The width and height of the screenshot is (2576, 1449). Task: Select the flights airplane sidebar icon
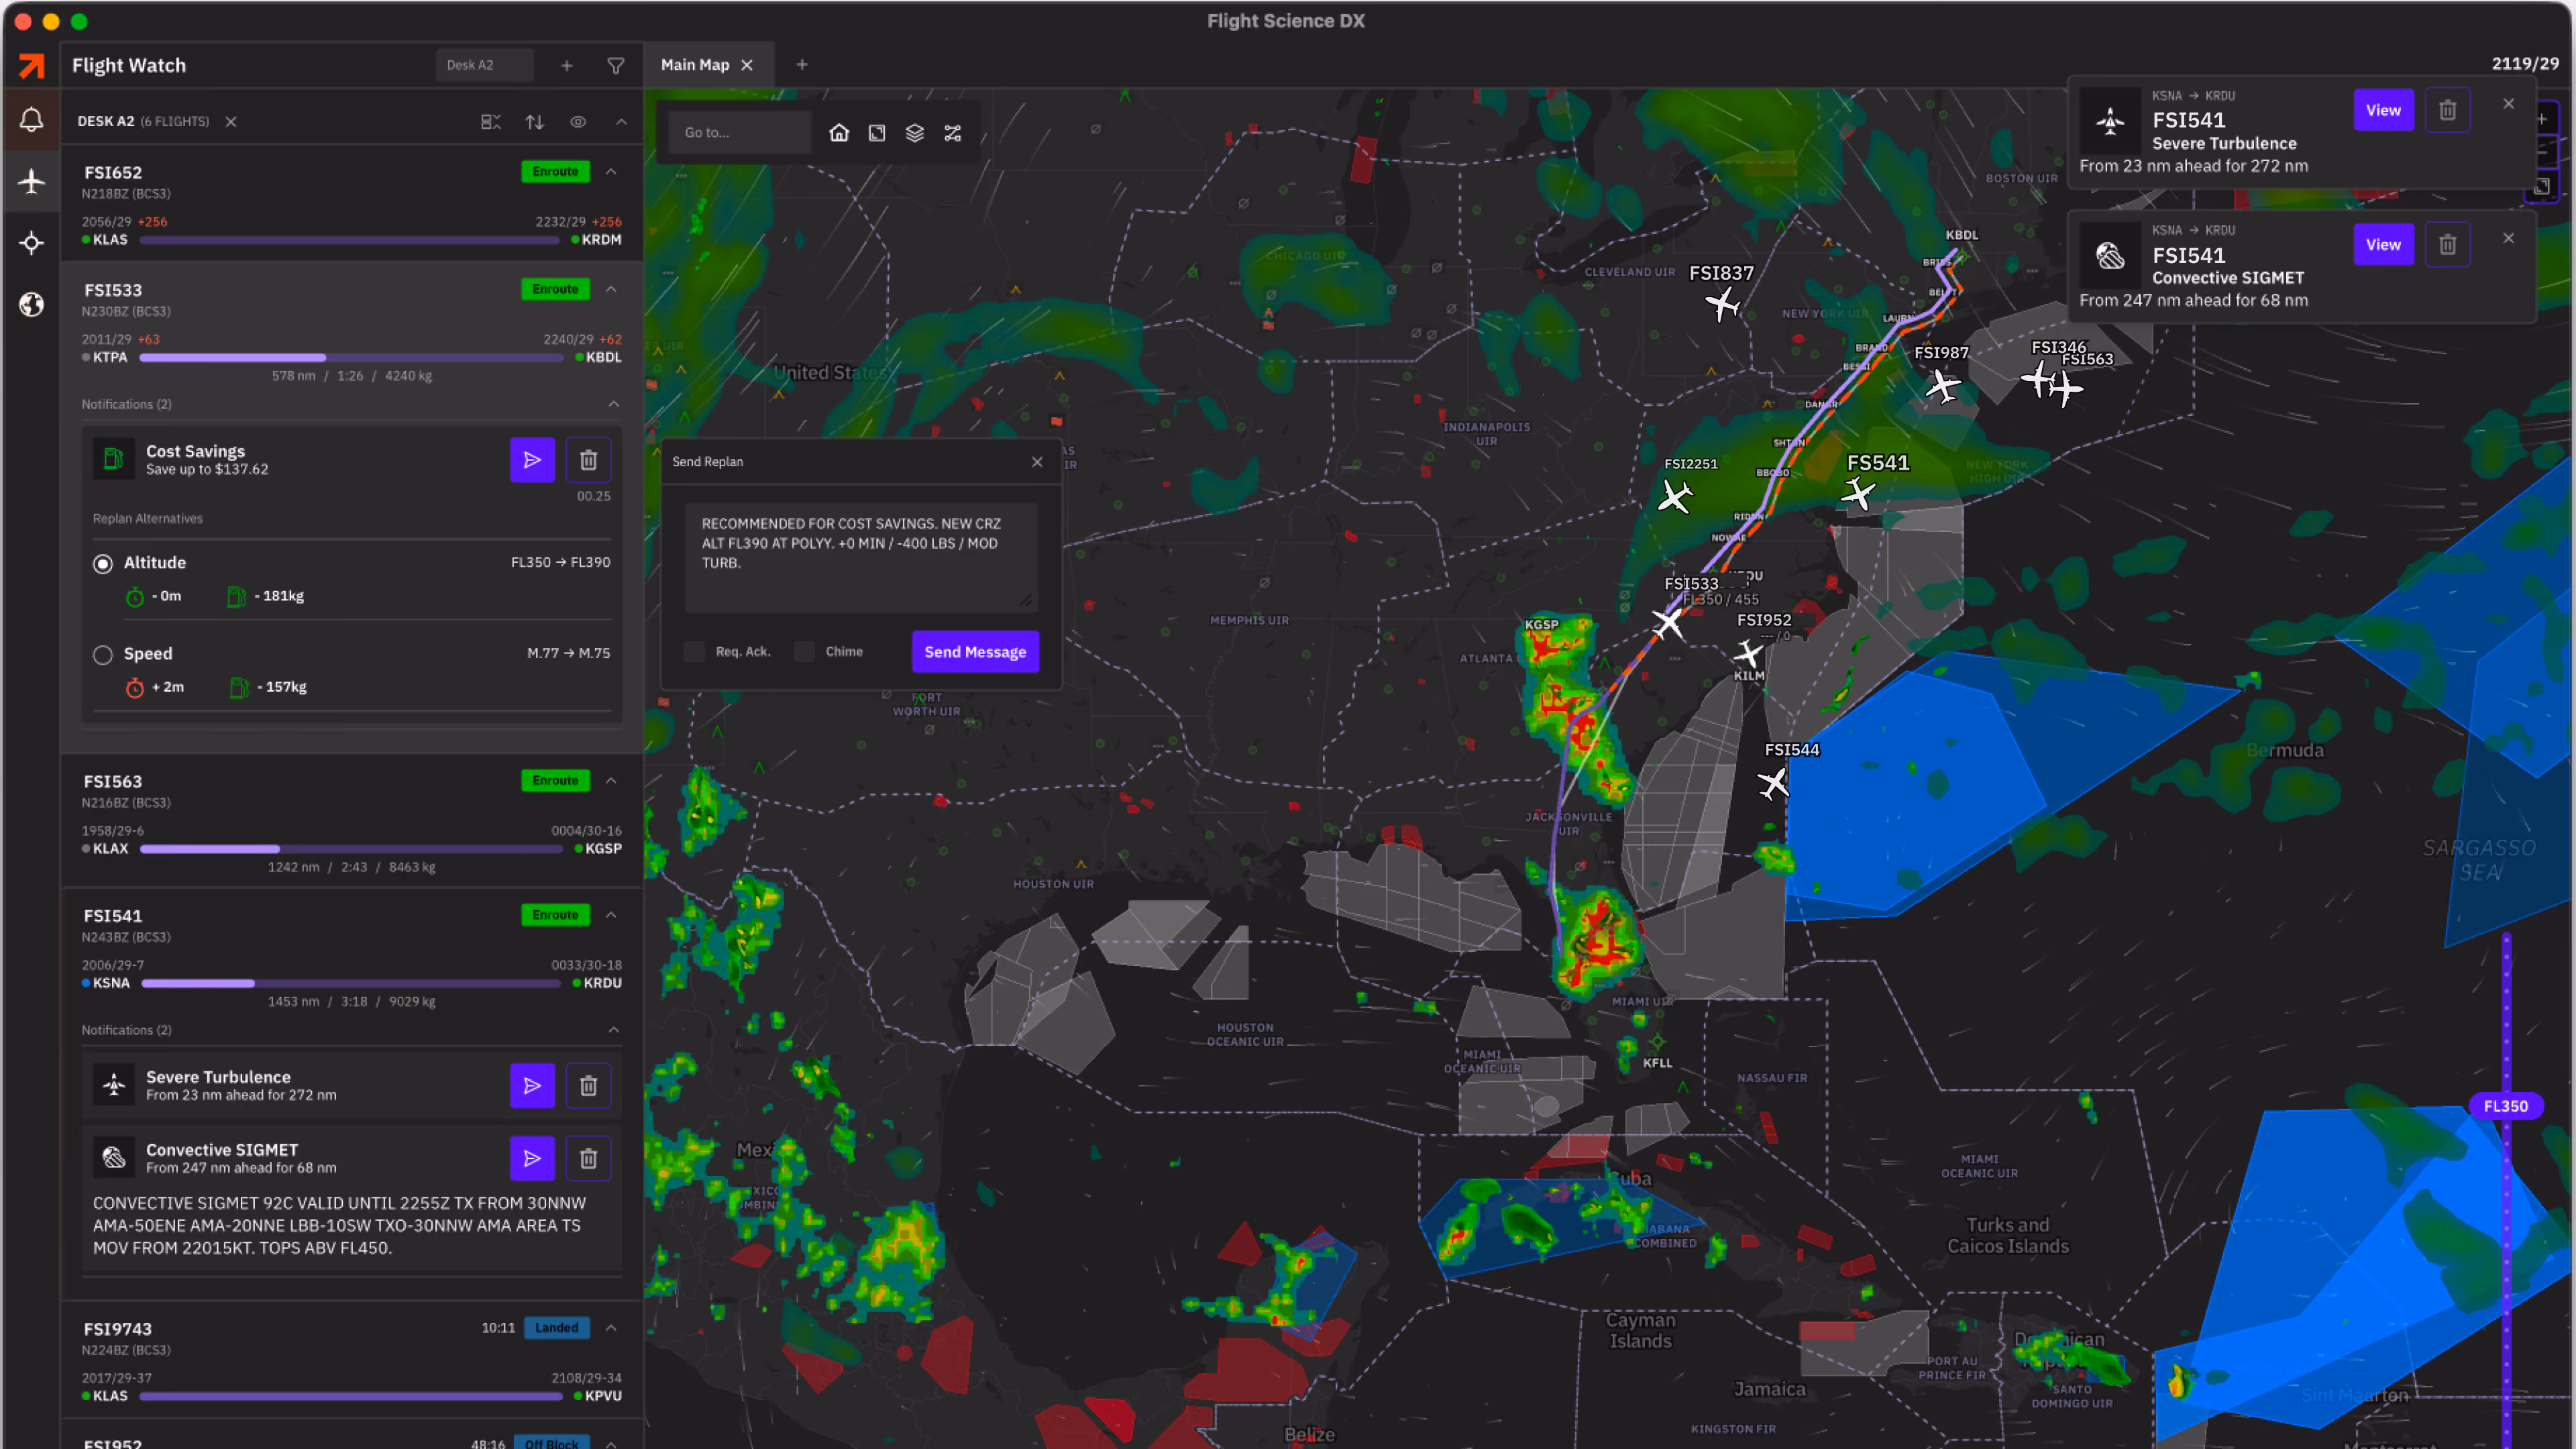tap(31, 181)
